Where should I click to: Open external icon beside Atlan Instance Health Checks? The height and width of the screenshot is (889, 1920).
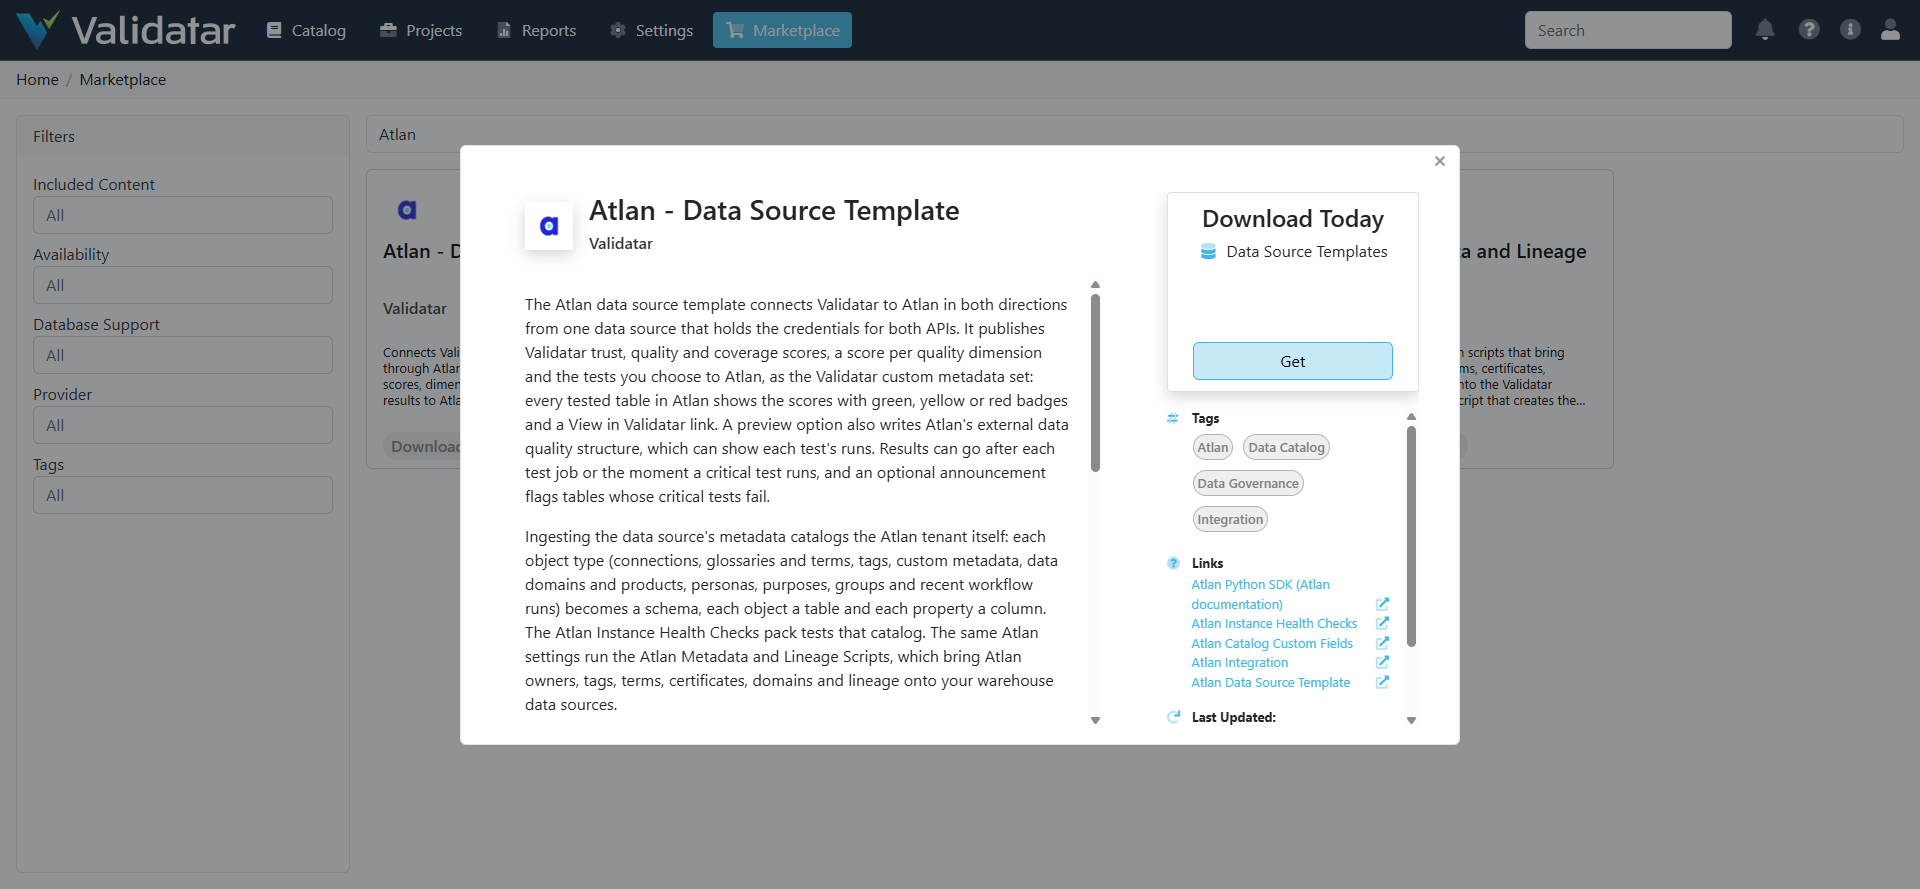(1382, 623)
